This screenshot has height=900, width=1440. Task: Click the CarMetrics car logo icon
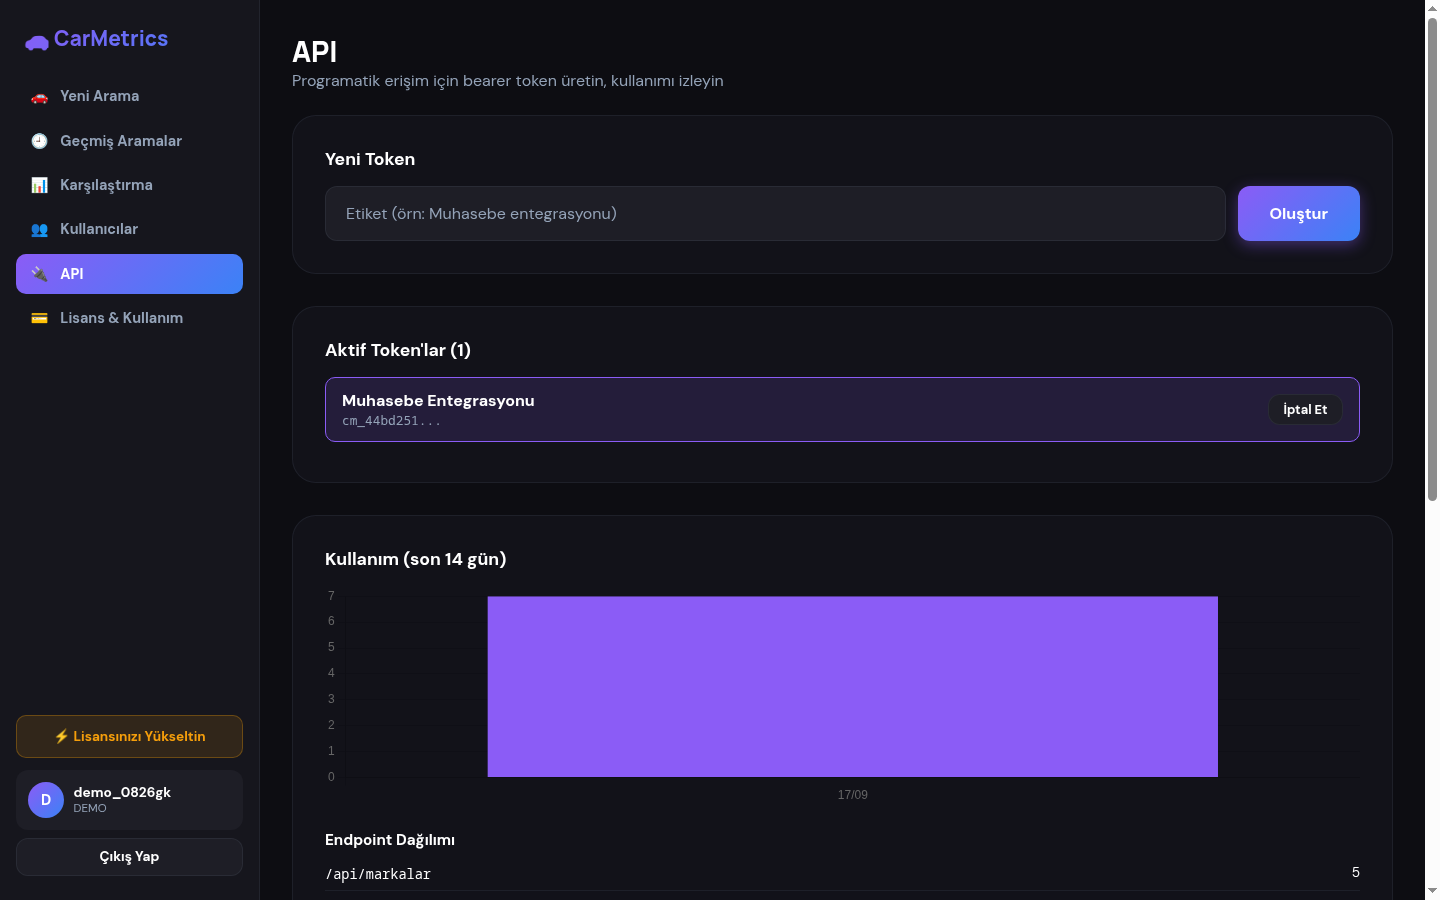tap(37, 43)
